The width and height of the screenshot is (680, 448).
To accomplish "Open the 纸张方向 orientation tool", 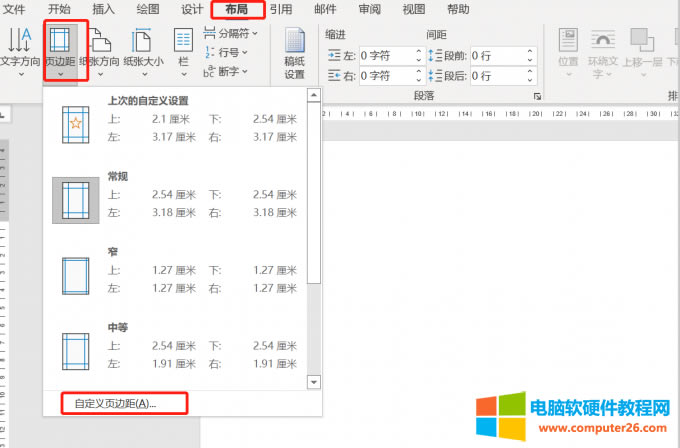I will tap(101, 49).
